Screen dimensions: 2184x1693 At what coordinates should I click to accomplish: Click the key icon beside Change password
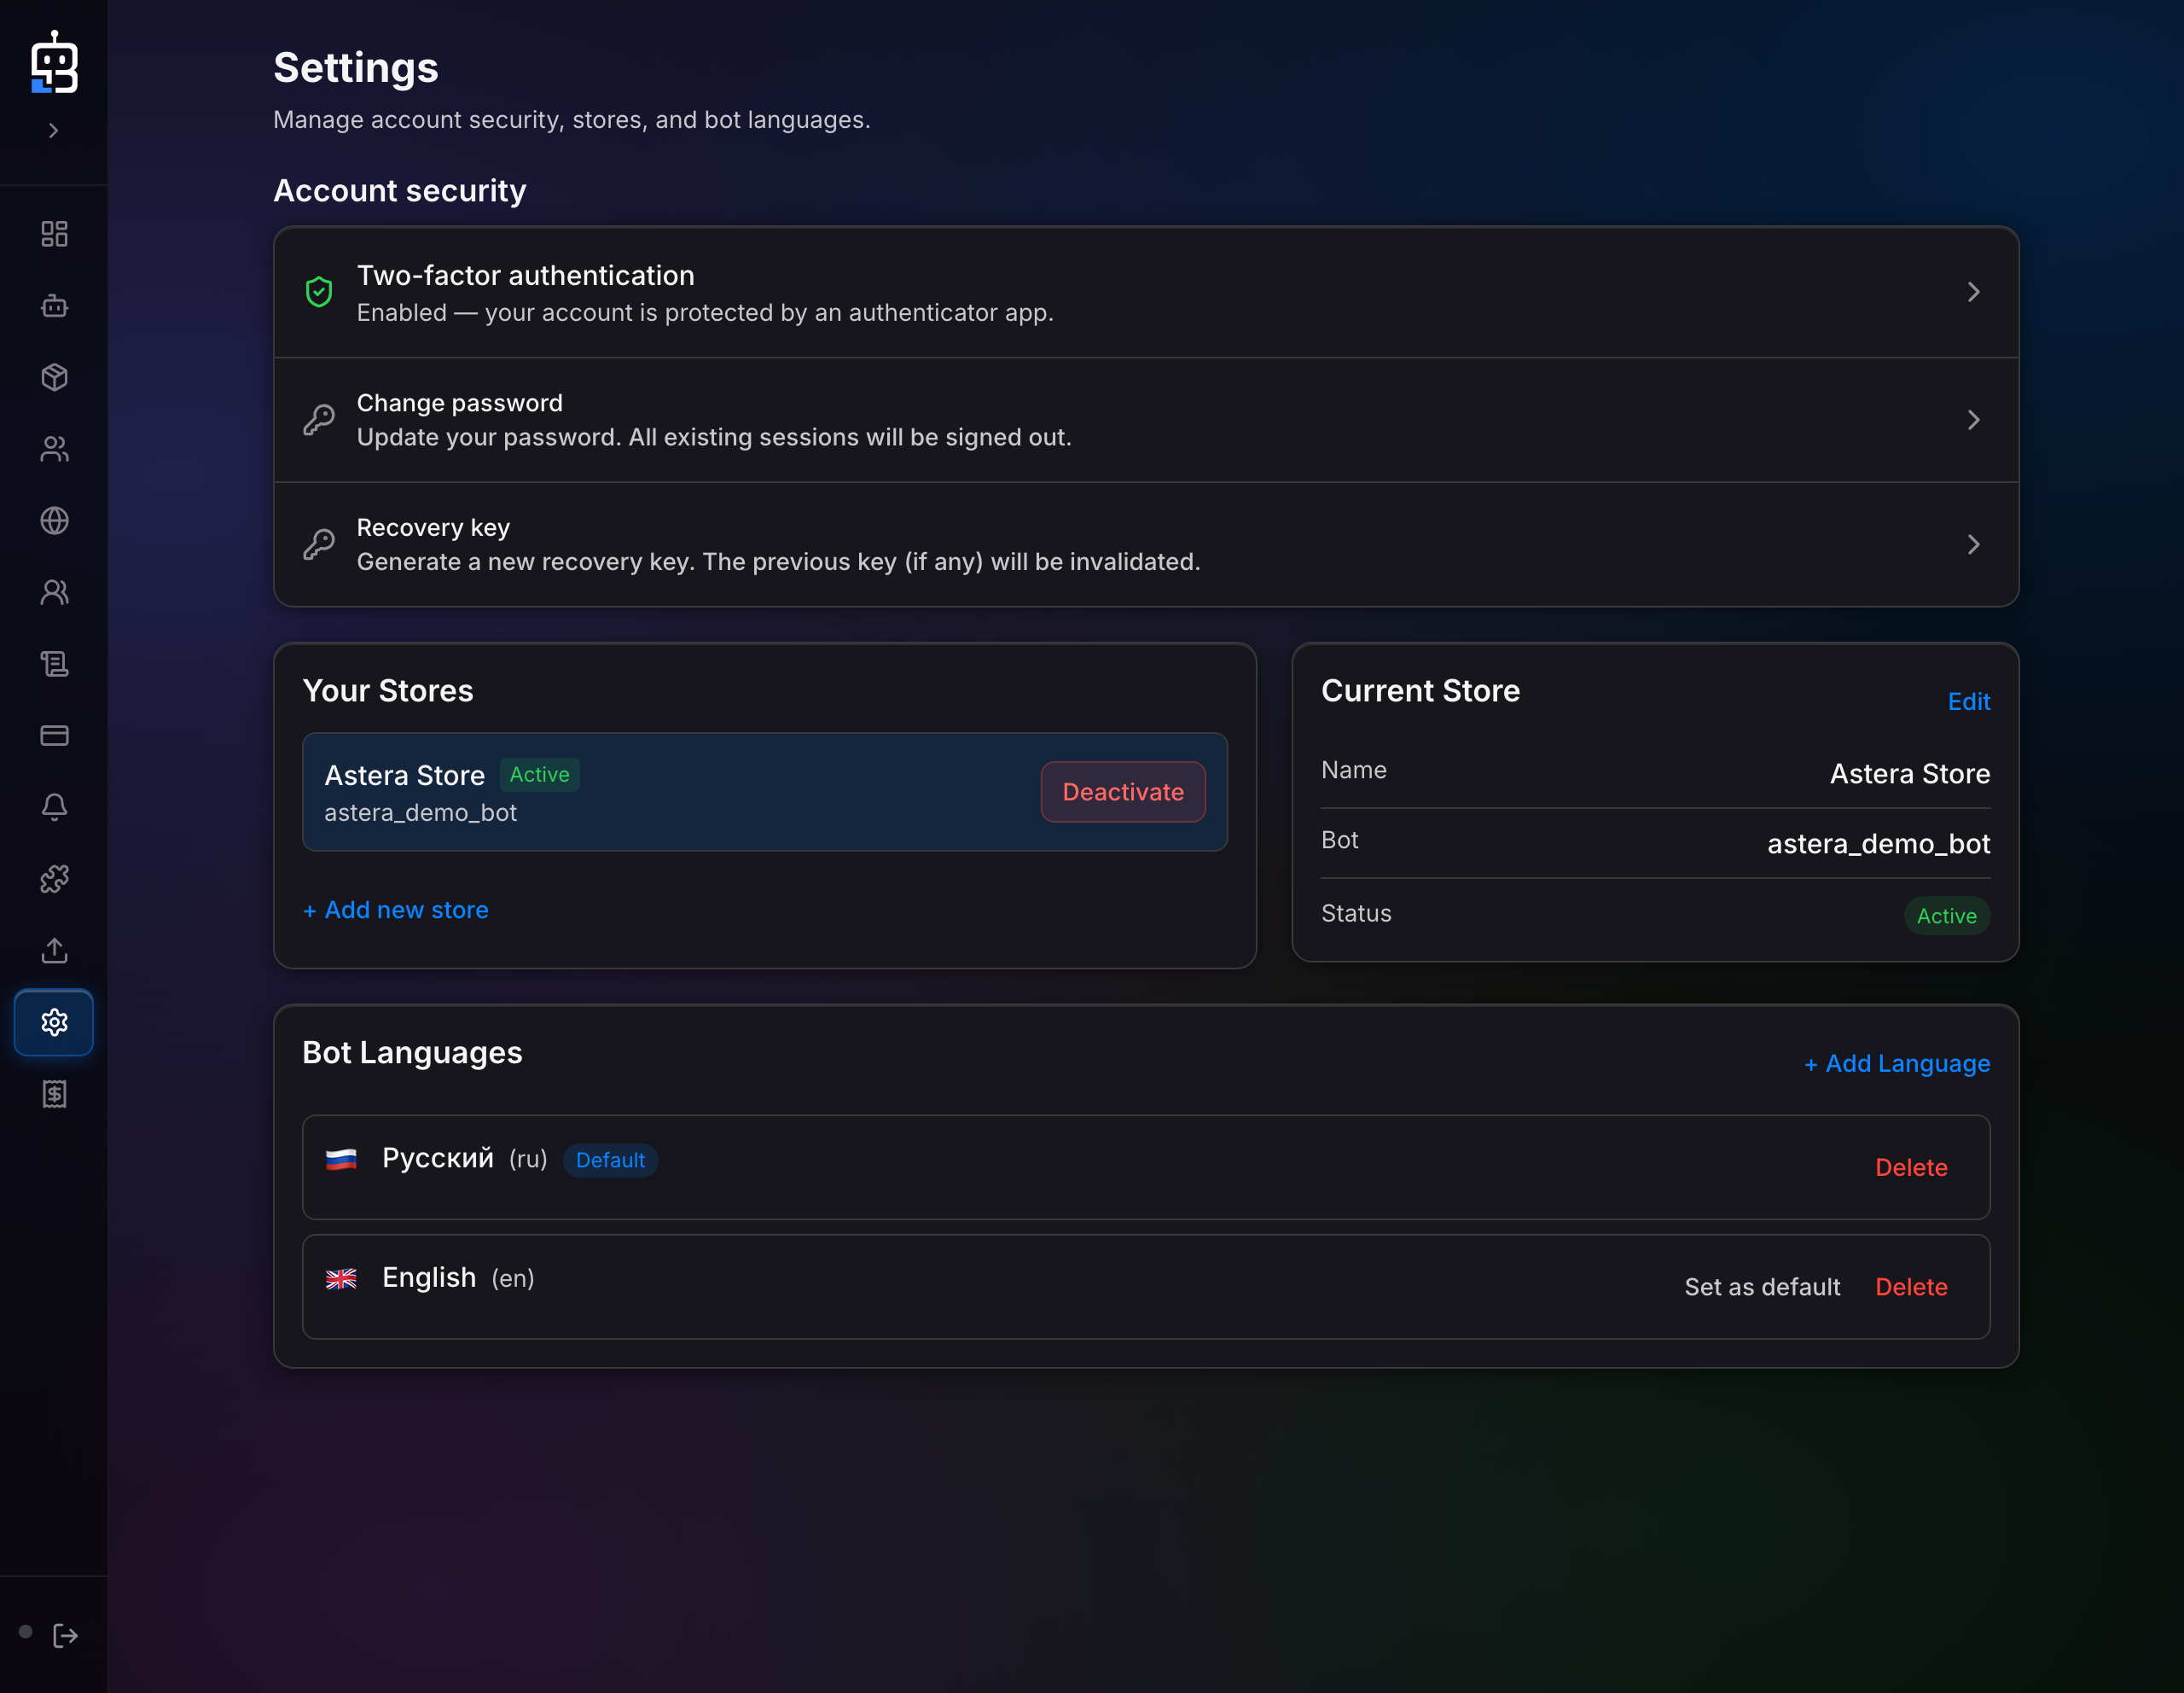click(x=319, y=420)
